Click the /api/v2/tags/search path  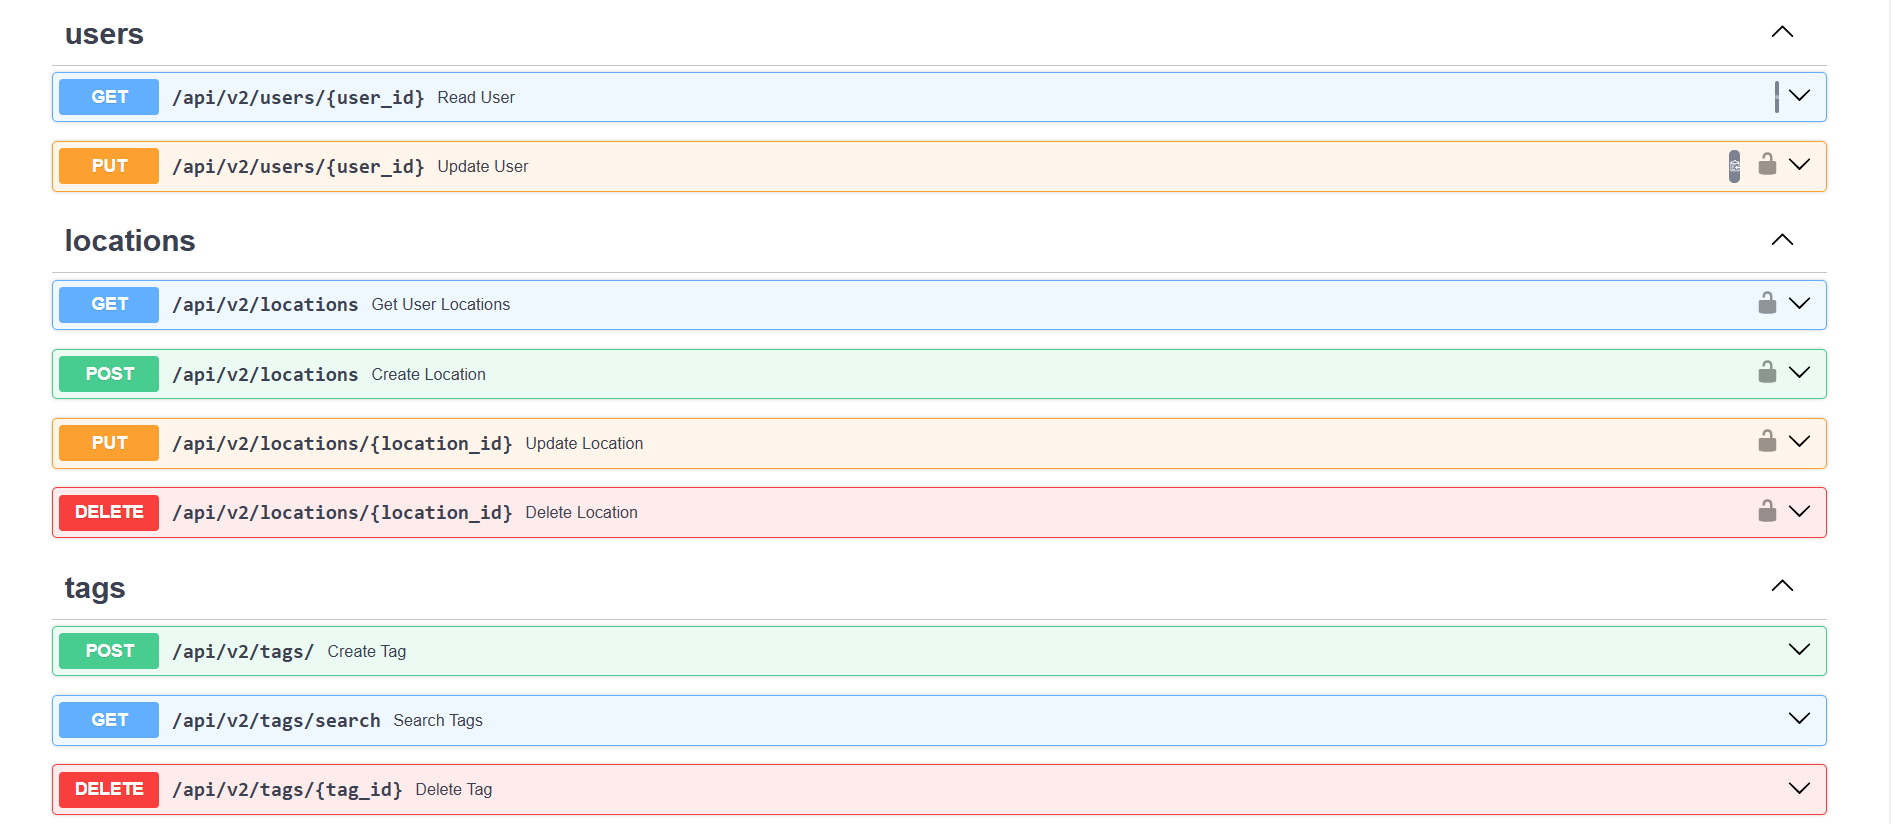tap(276, 721)
